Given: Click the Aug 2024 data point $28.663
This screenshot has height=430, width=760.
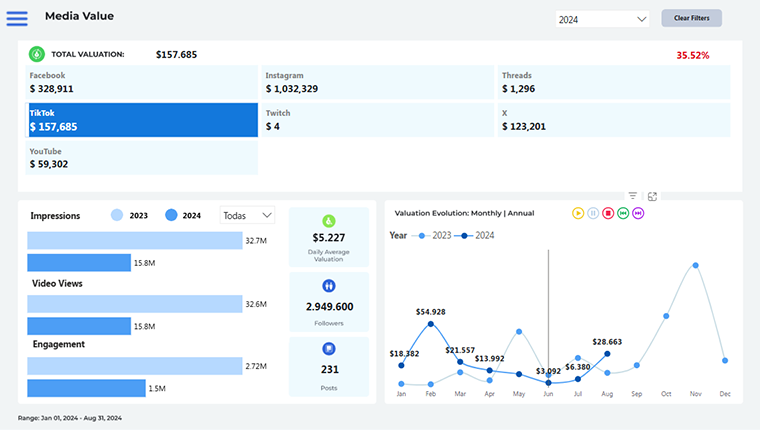Looking at the screenshot, I should [x=607, y=354].
